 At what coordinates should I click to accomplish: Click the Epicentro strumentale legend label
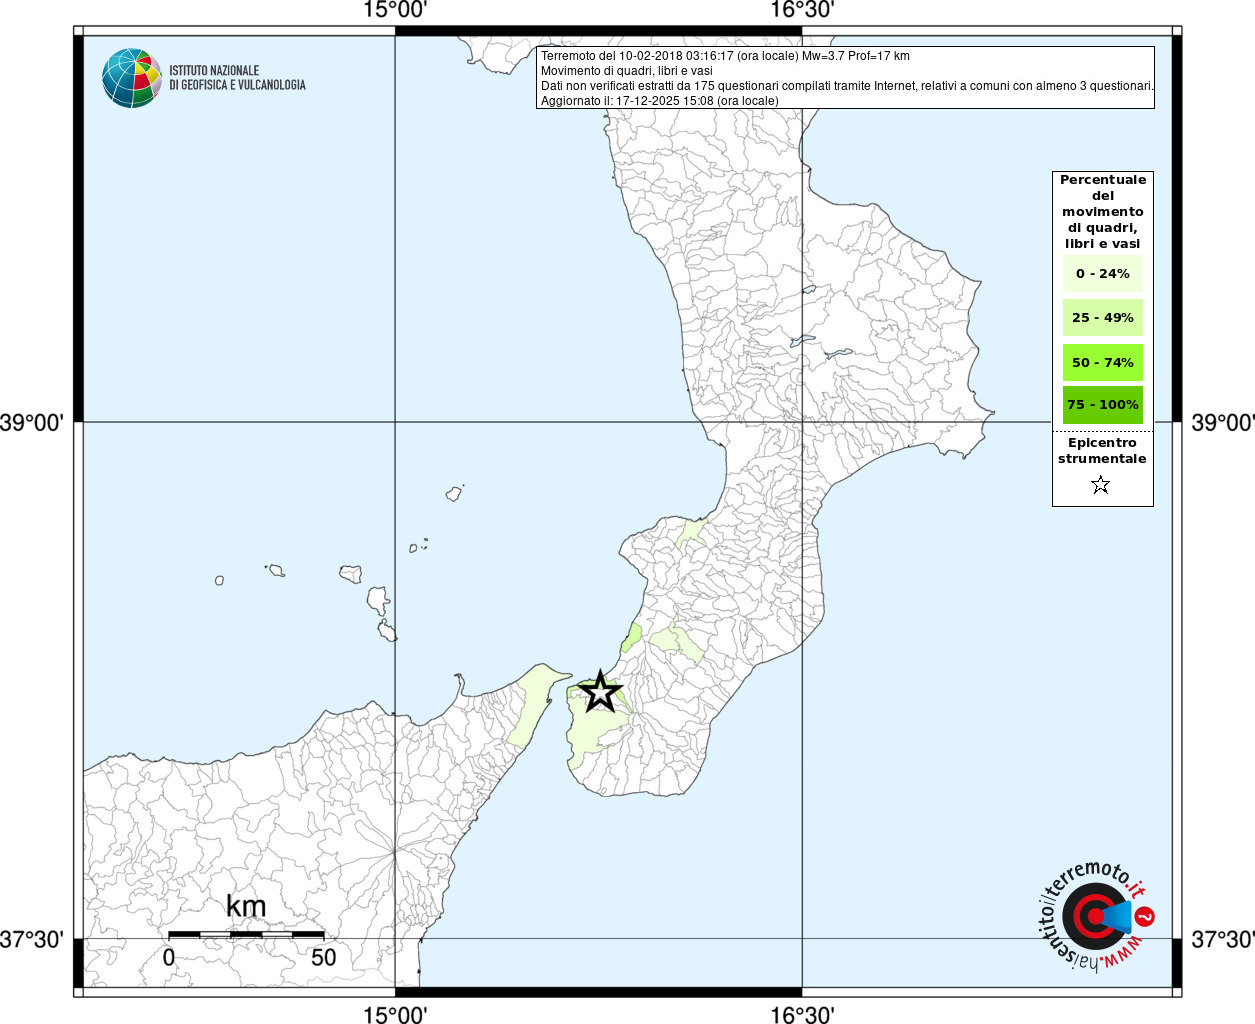1102,451
